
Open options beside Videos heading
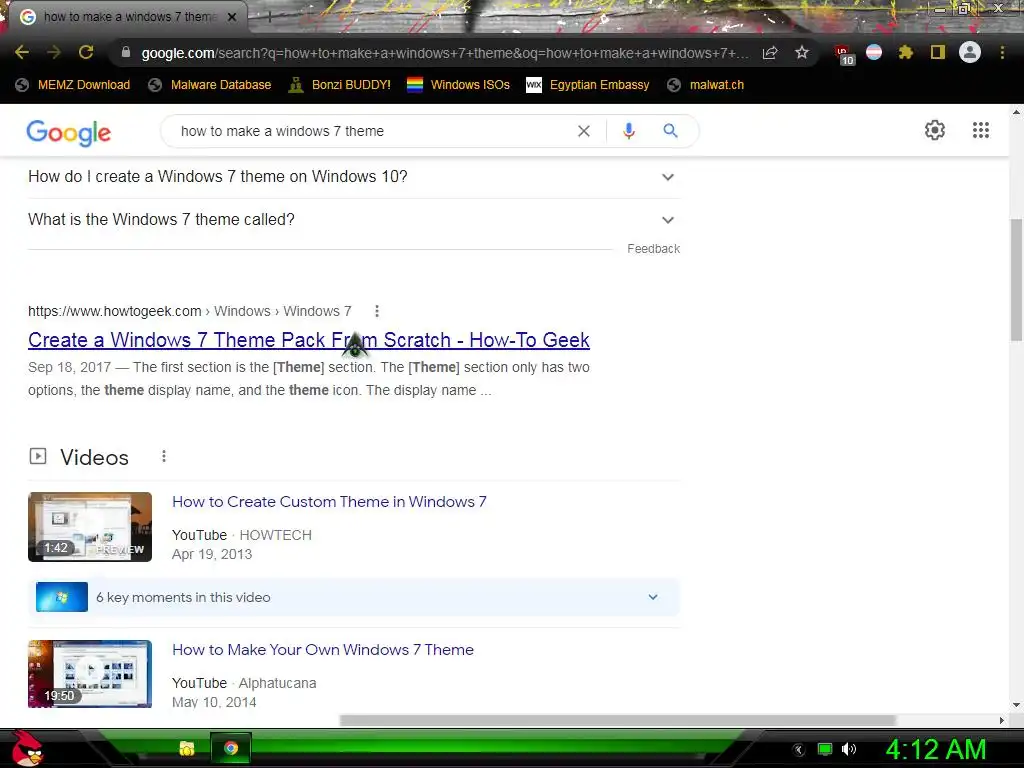coord(164,456)
